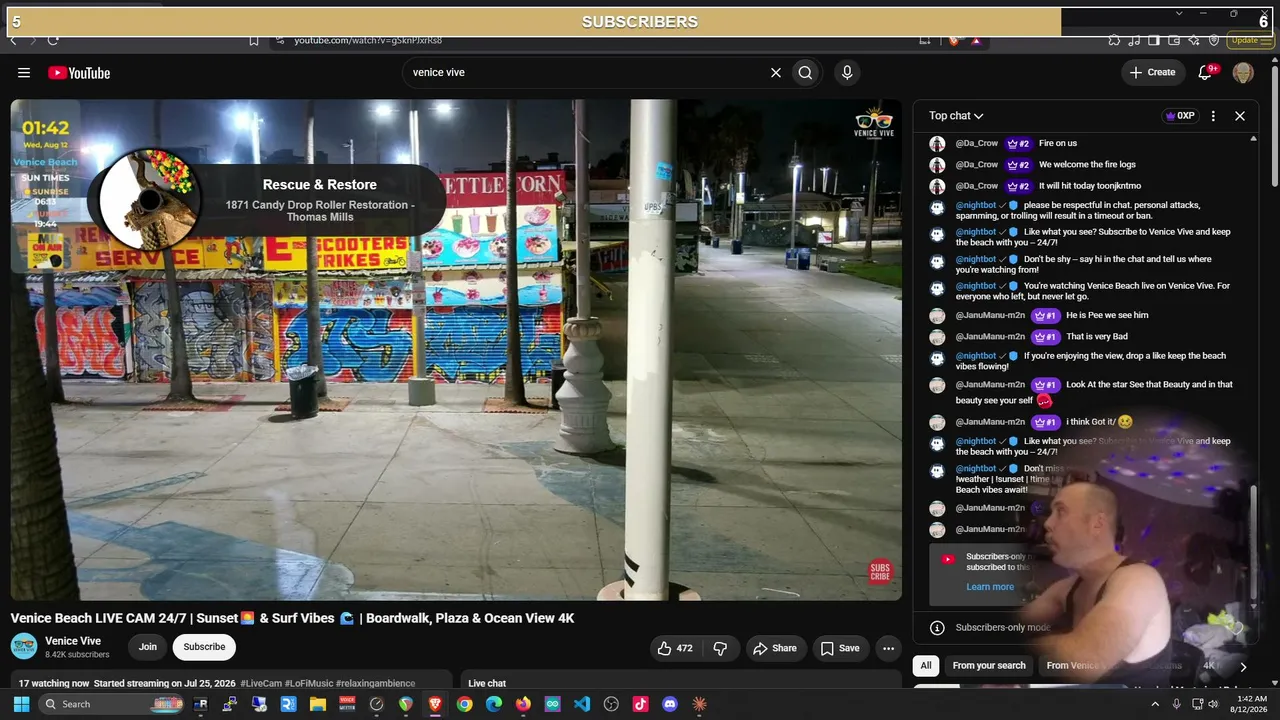
Task: Like the video with thumbs up
Action: pyautogui.click(x=675, y=648)
